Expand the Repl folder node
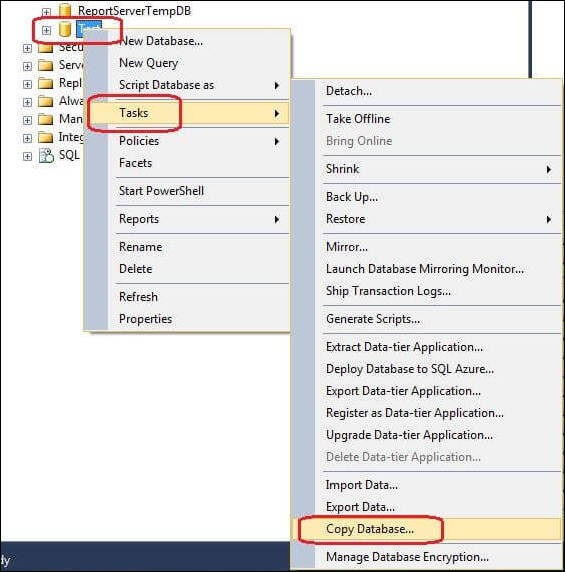 [x=27, y=84]
